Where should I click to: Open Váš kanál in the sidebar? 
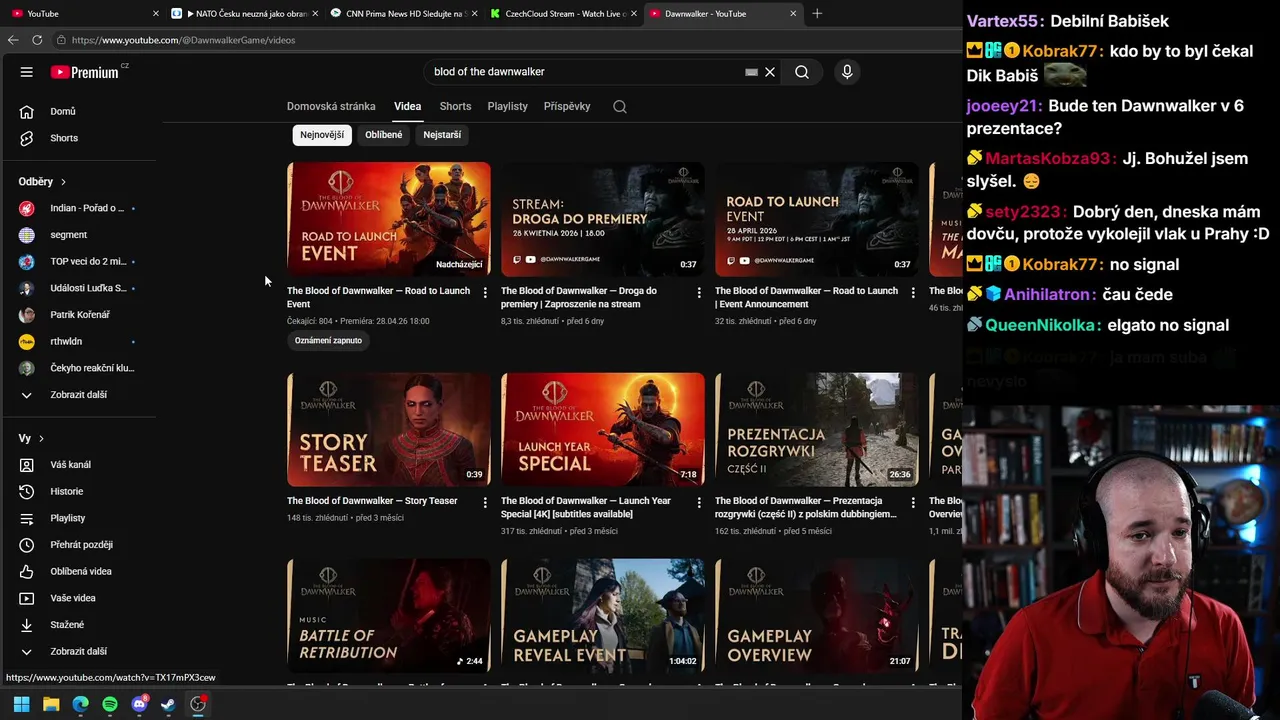tap(70, 465)
